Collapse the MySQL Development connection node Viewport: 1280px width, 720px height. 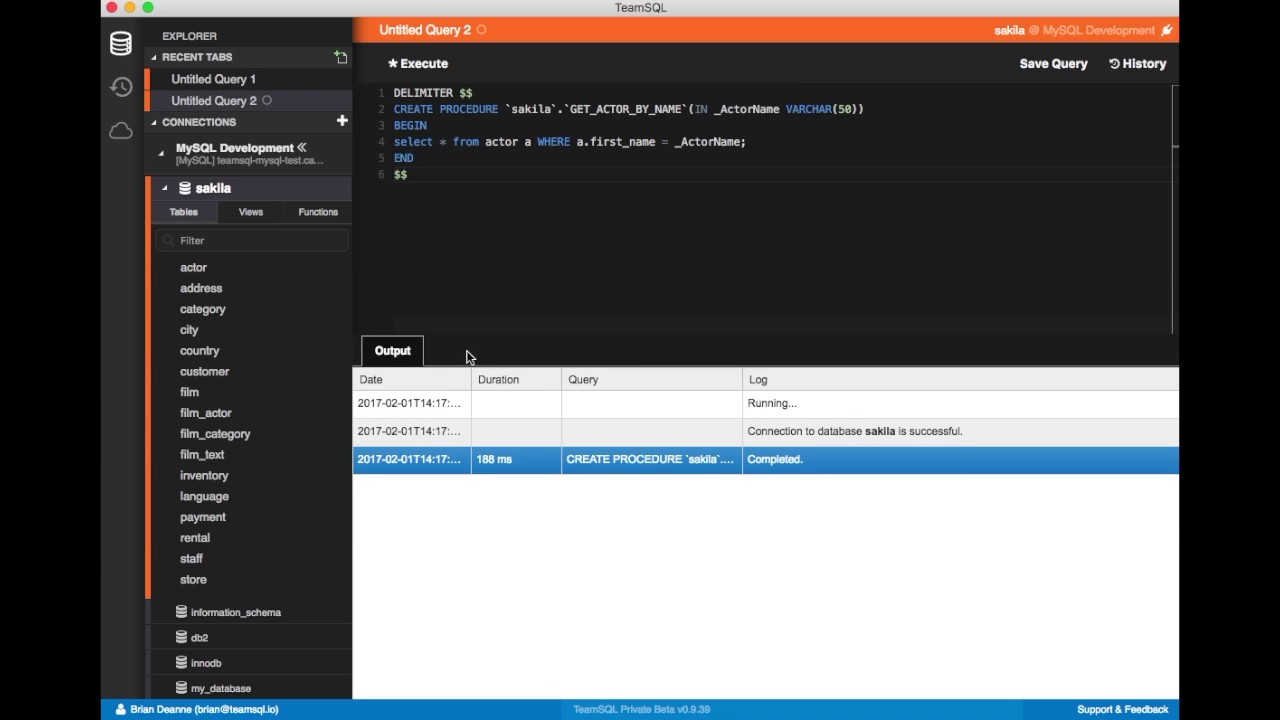pyautogui.click(x=161, y=153)
